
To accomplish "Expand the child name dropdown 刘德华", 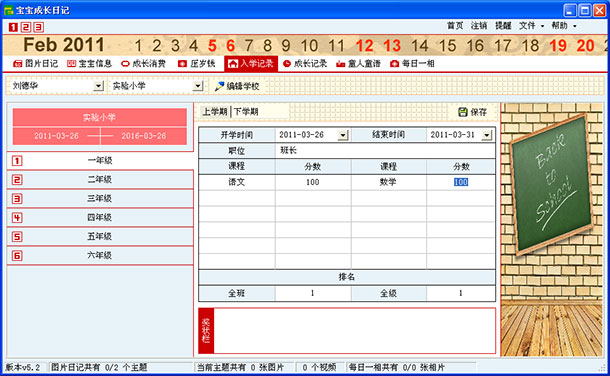I will point(99,86).
